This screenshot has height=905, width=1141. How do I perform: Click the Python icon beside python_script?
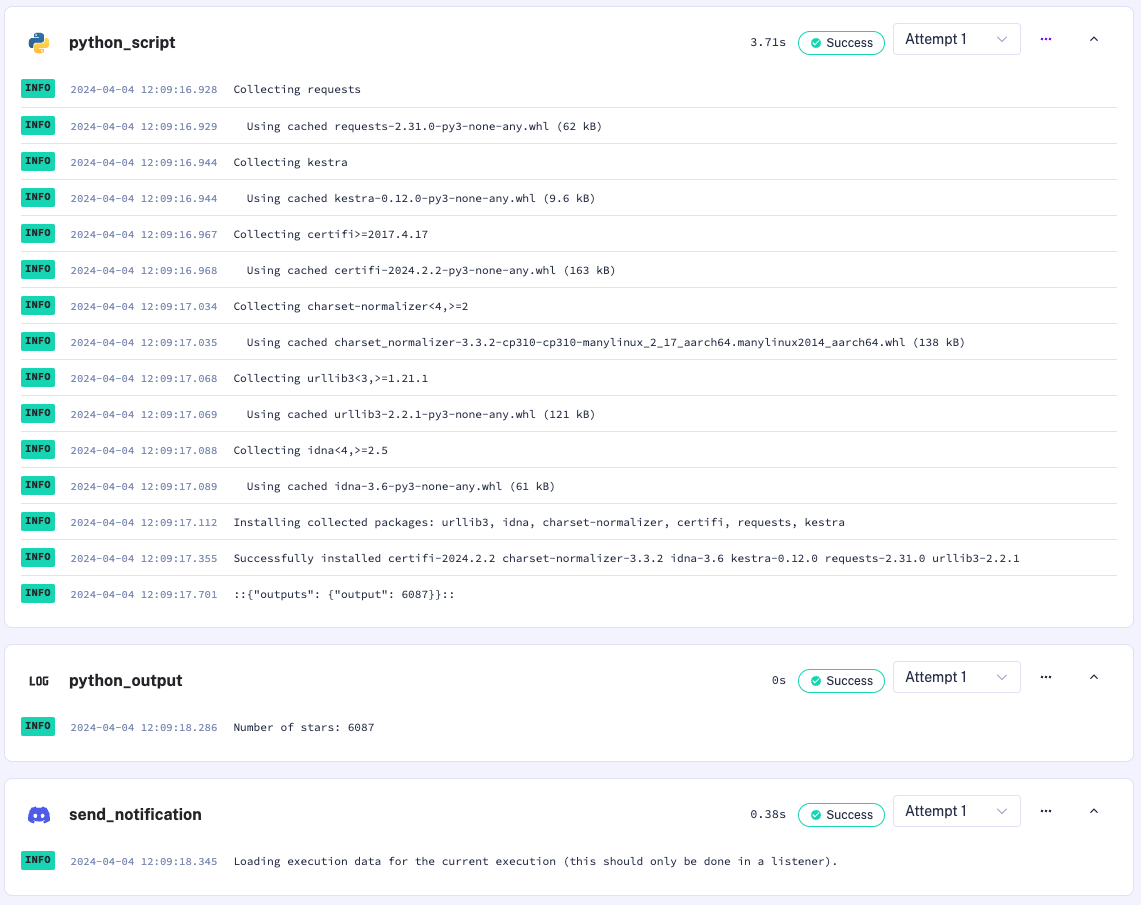pyautogui.click(x=38, y=42)
